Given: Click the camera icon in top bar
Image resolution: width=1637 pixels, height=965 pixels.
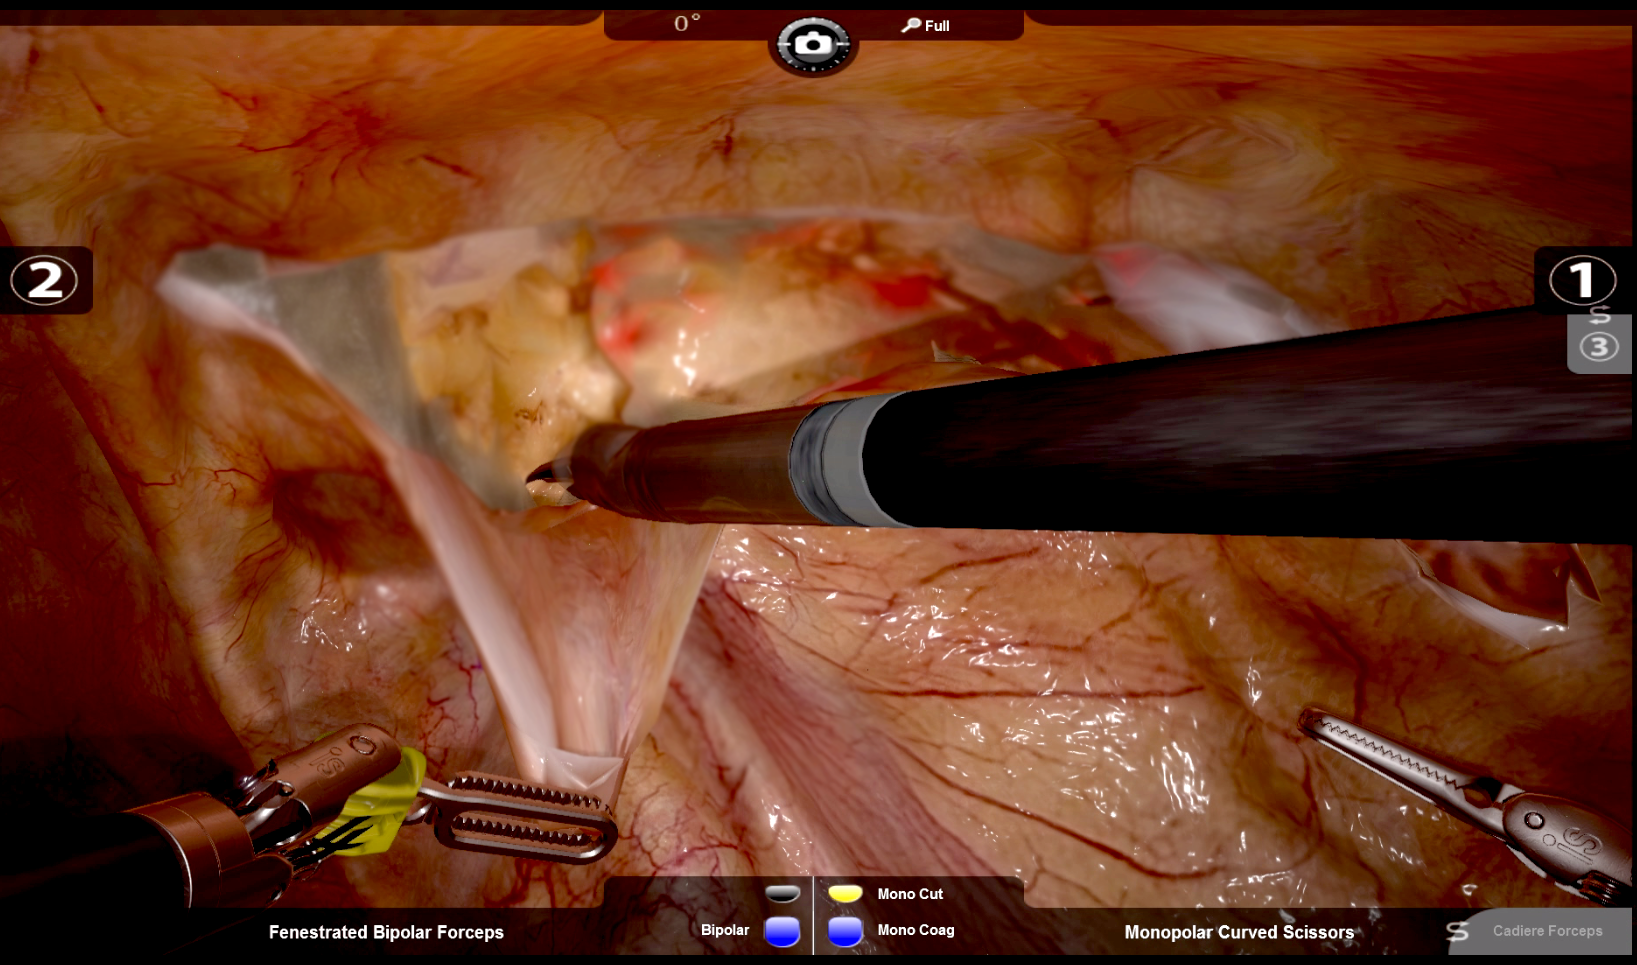Looking at the screenshot, I should point(812,44).
